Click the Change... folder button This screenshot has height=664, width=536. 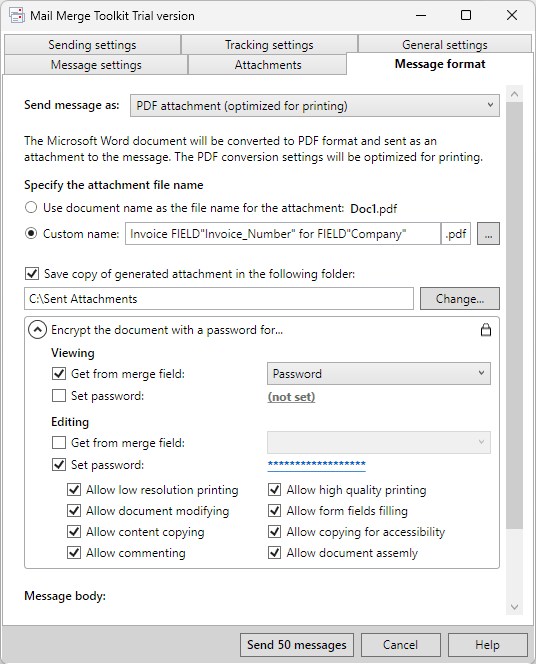460,299
